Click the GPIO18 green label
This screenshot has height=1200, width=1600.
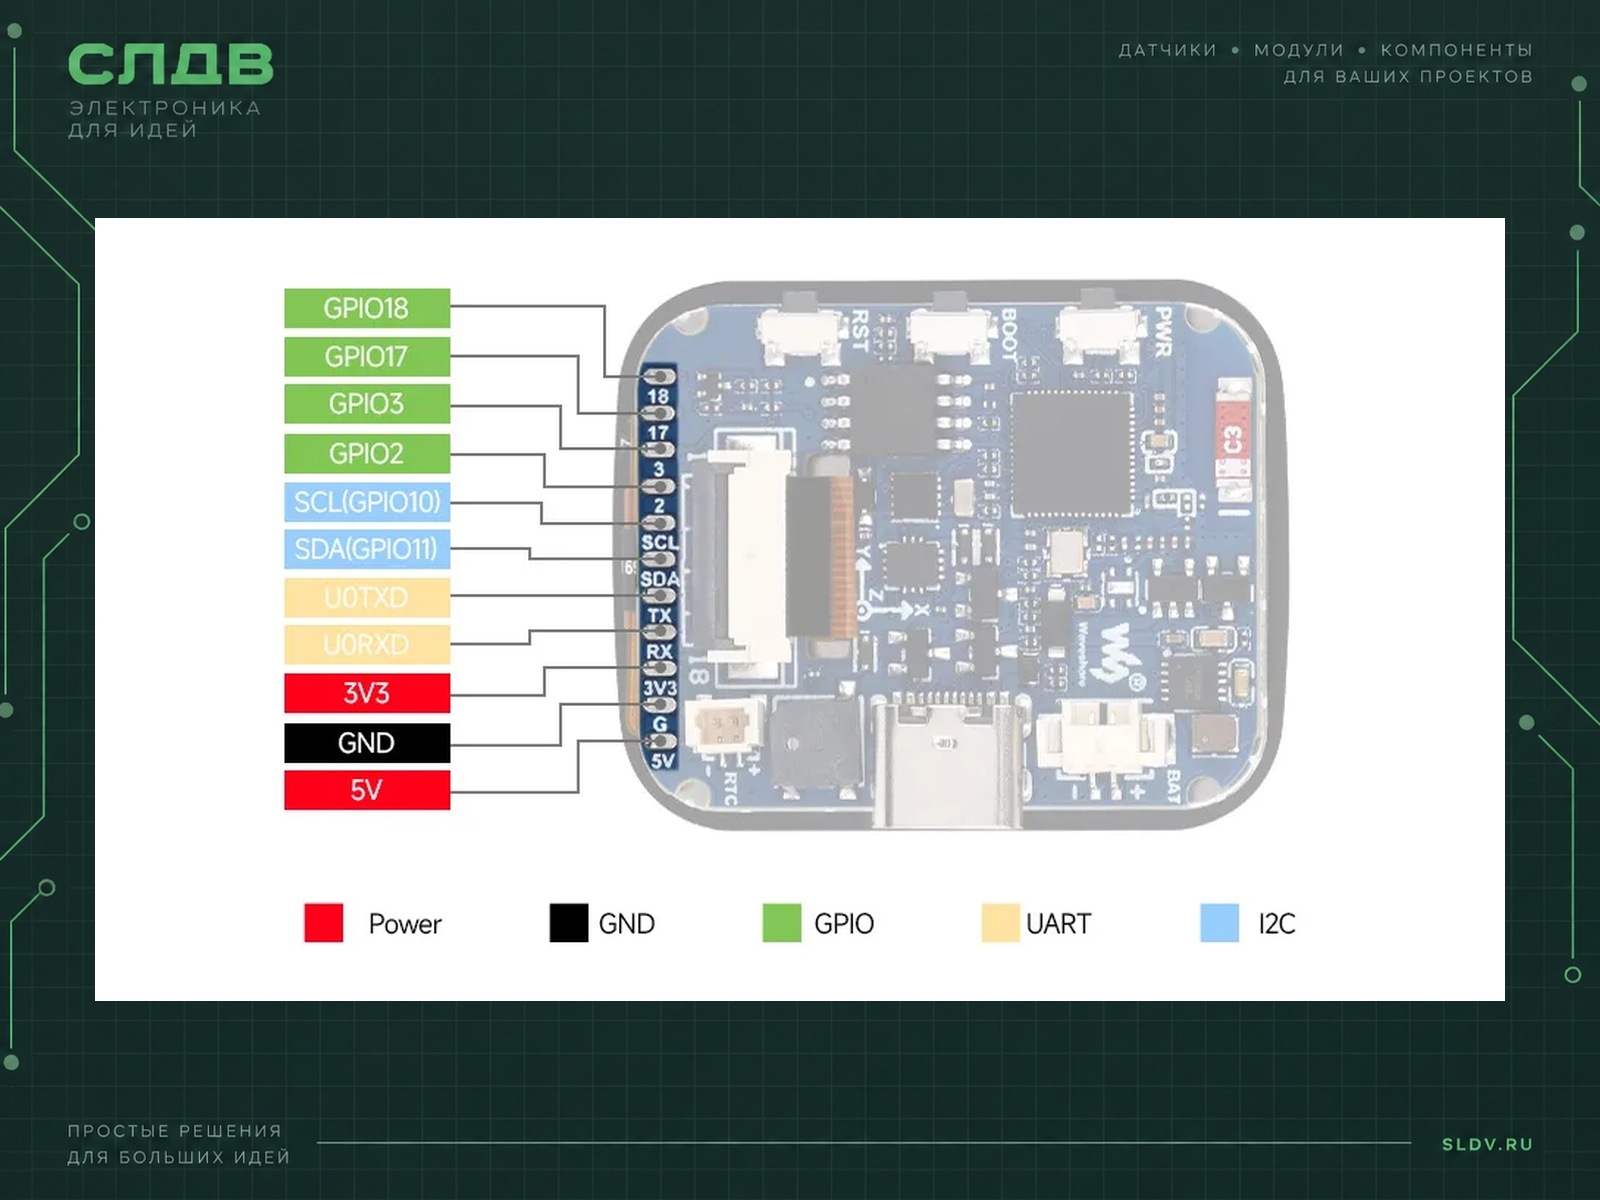pos(367,308)
